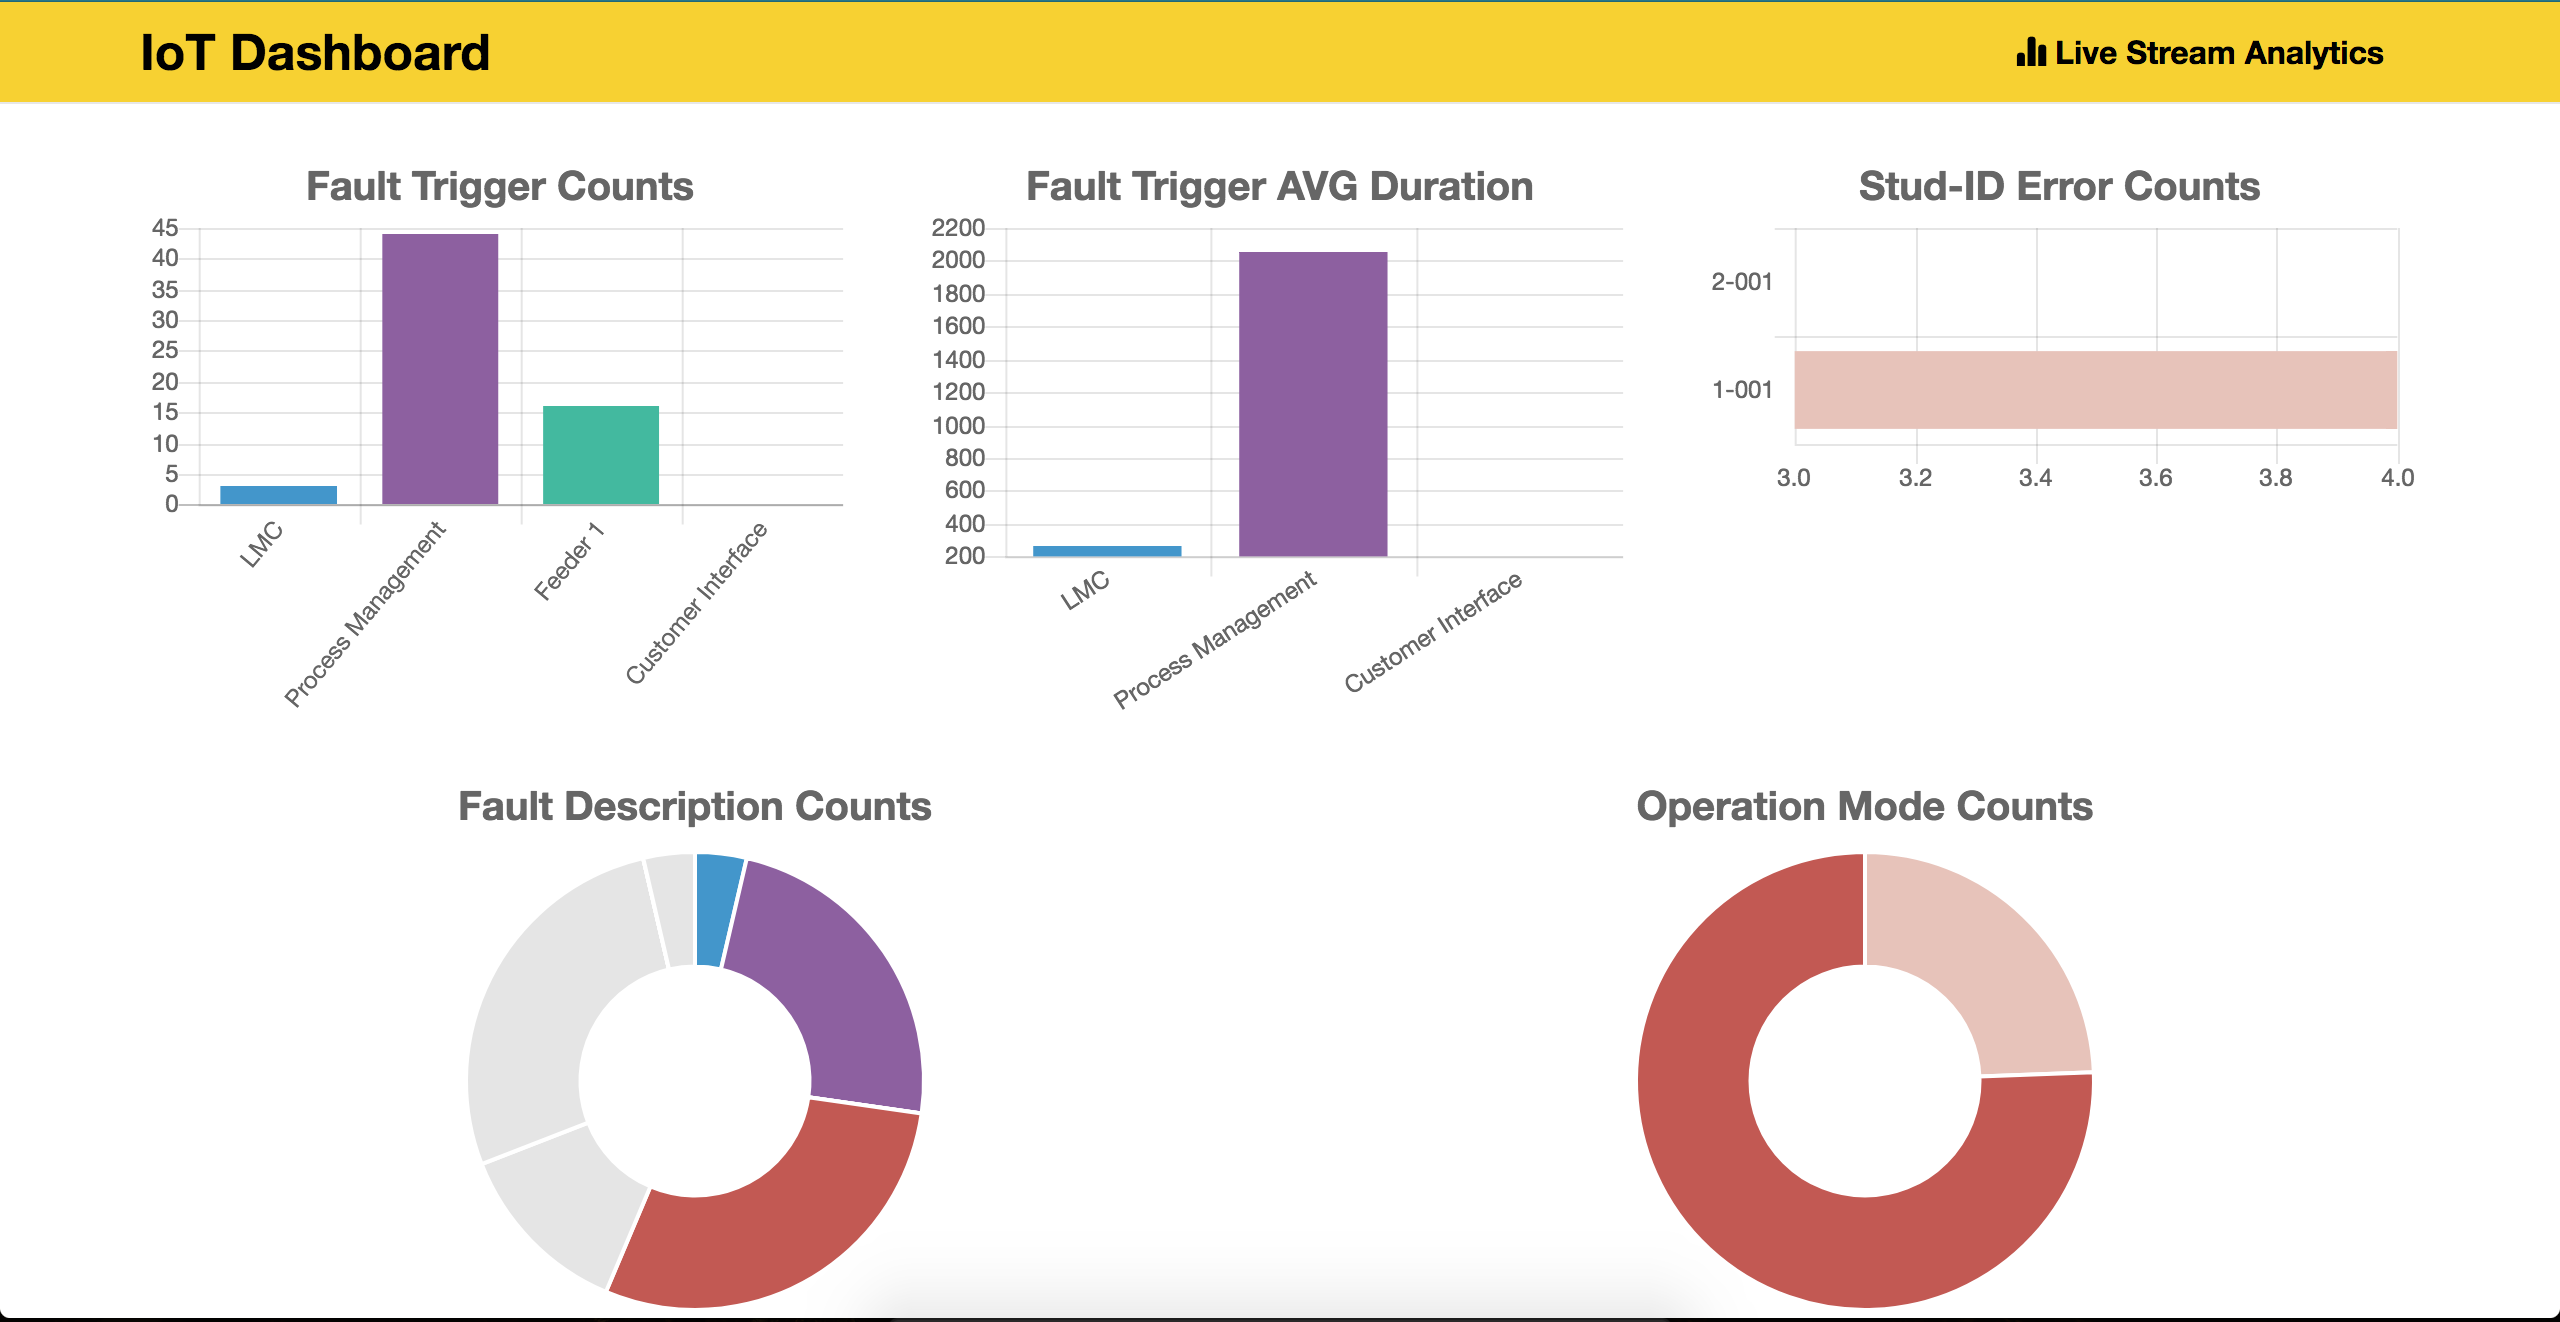
Task: Click the bar chart icon beside Live Stream Analytics
Action: 2031,52
